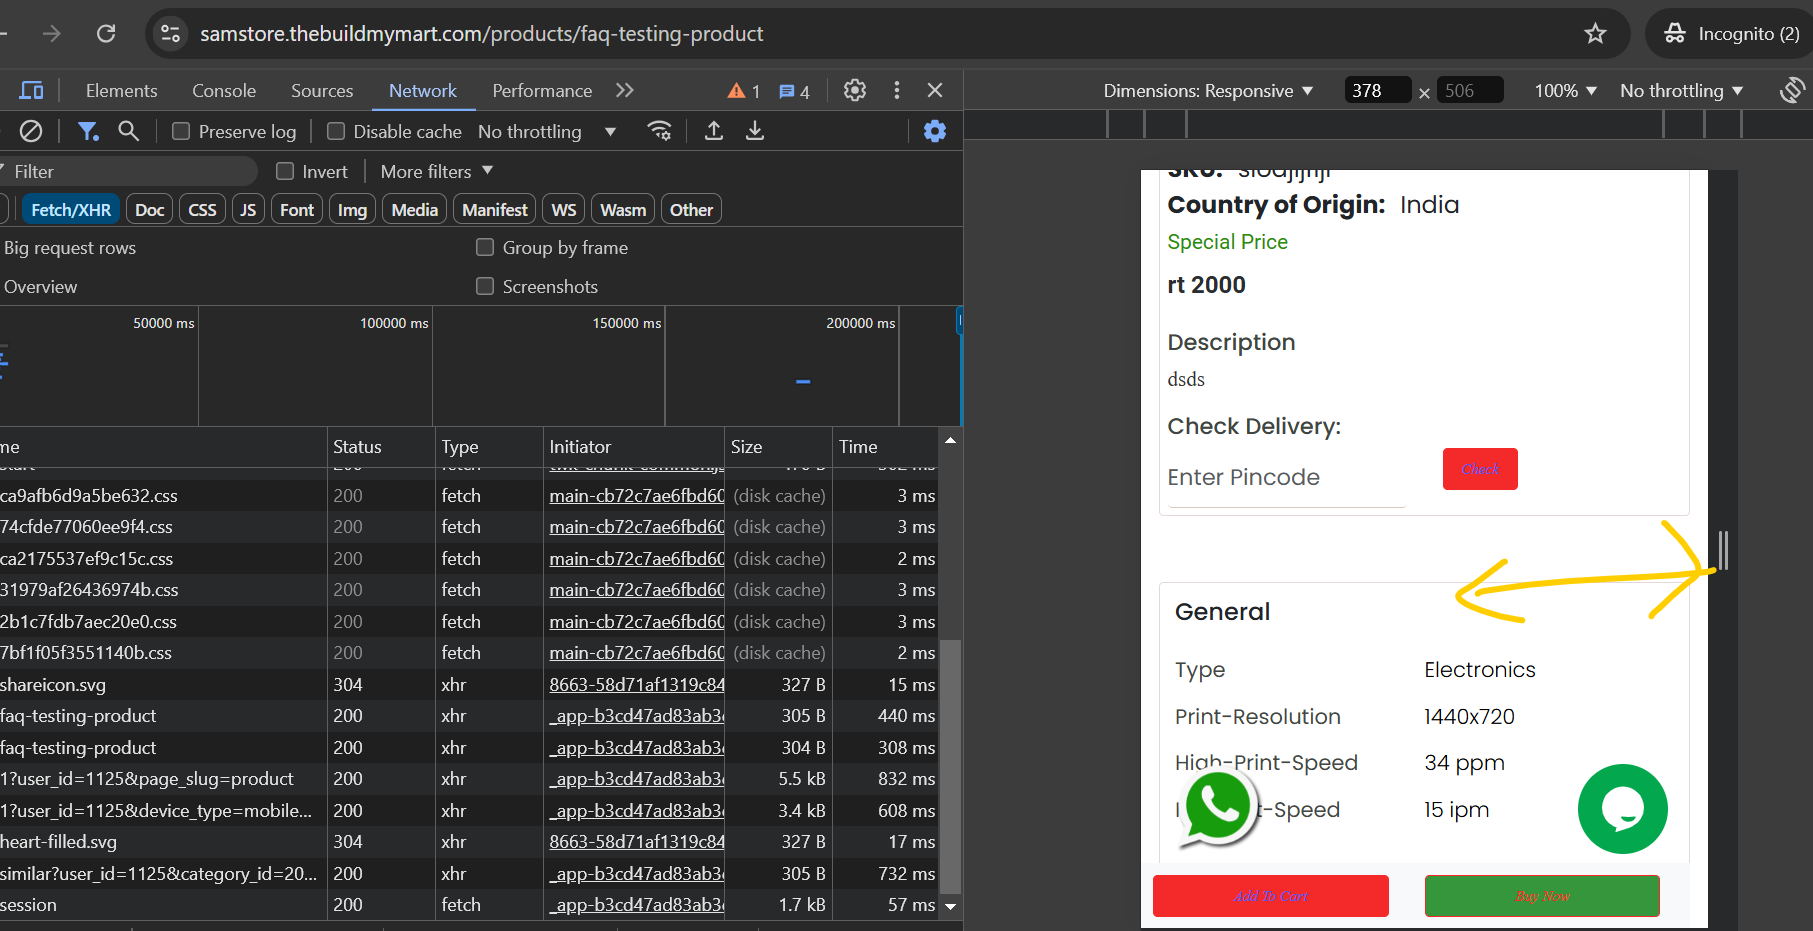The width and height of the screenshot is (1813, 931).
Task: Switch to the Performance tab
Action: tap(542, 91)
